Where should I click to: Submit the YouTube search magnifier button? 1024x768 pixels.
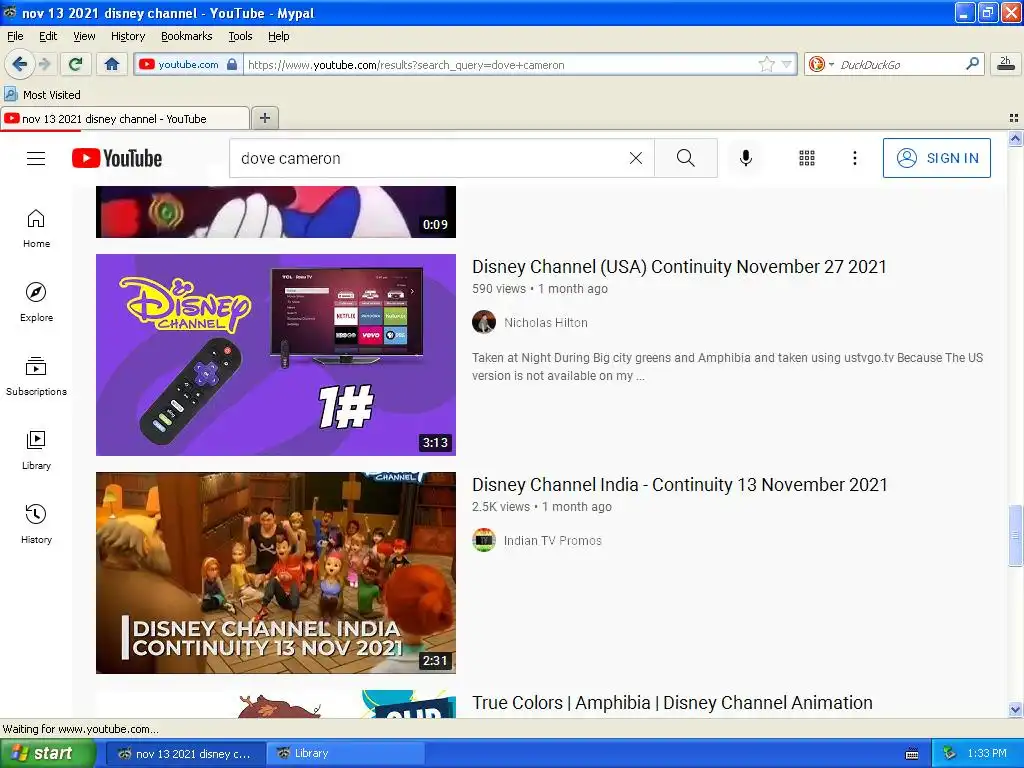tap(686, 158)
